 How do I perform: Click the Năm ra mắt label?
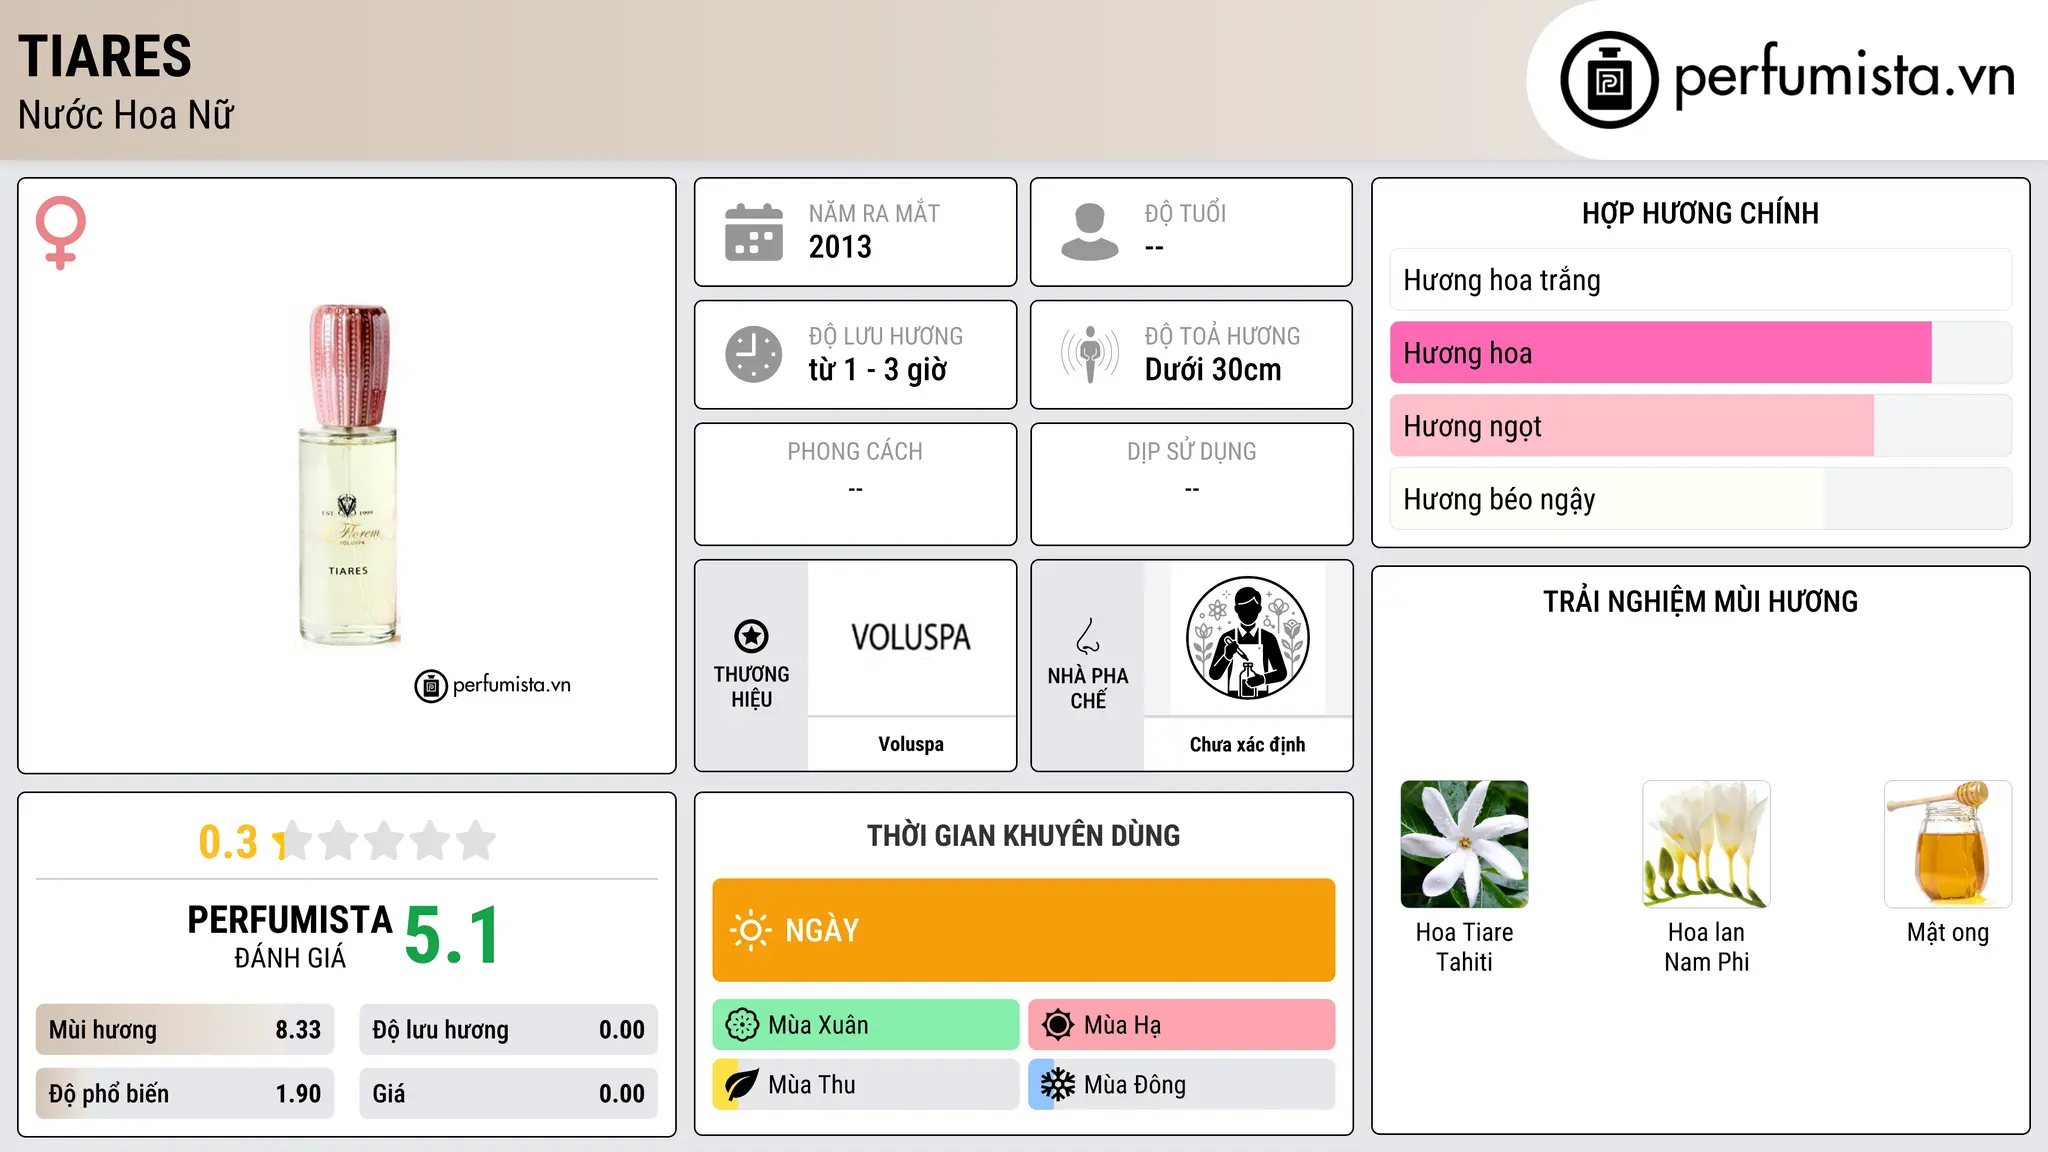point(874,214)
